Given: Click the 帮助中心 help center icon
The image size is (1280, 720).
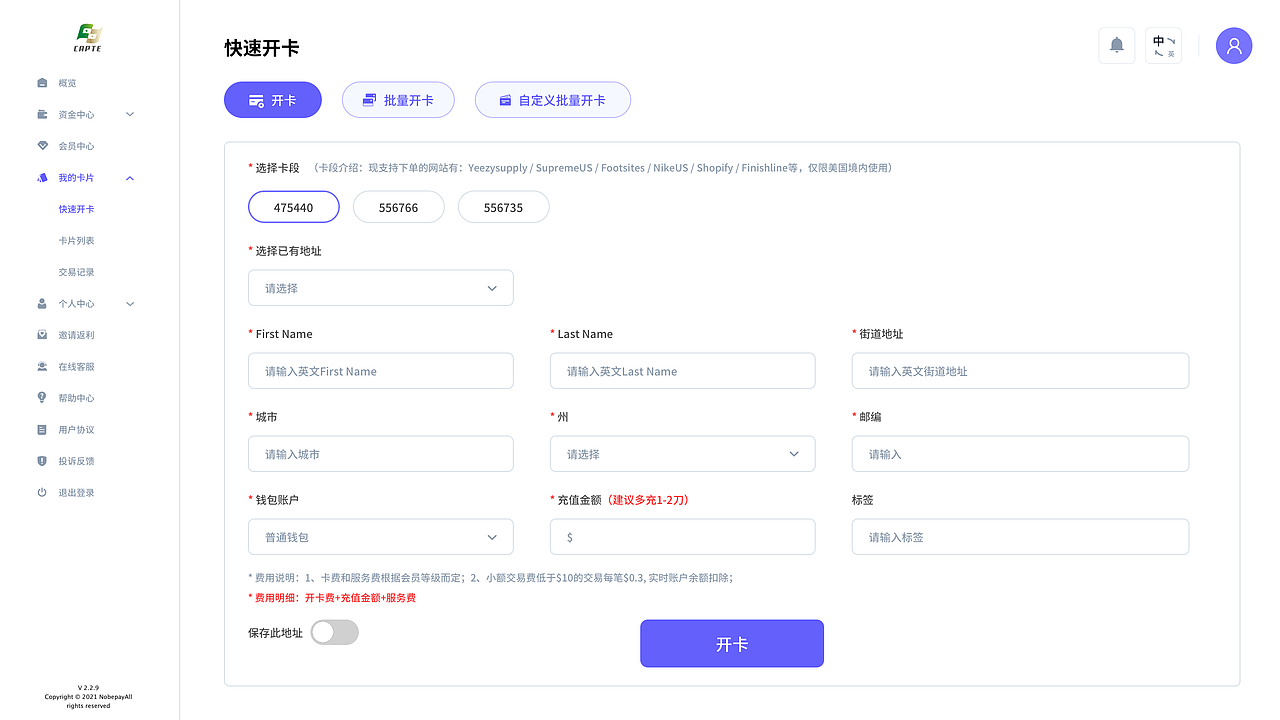Looking at the screenshot, I should point(41,397).
